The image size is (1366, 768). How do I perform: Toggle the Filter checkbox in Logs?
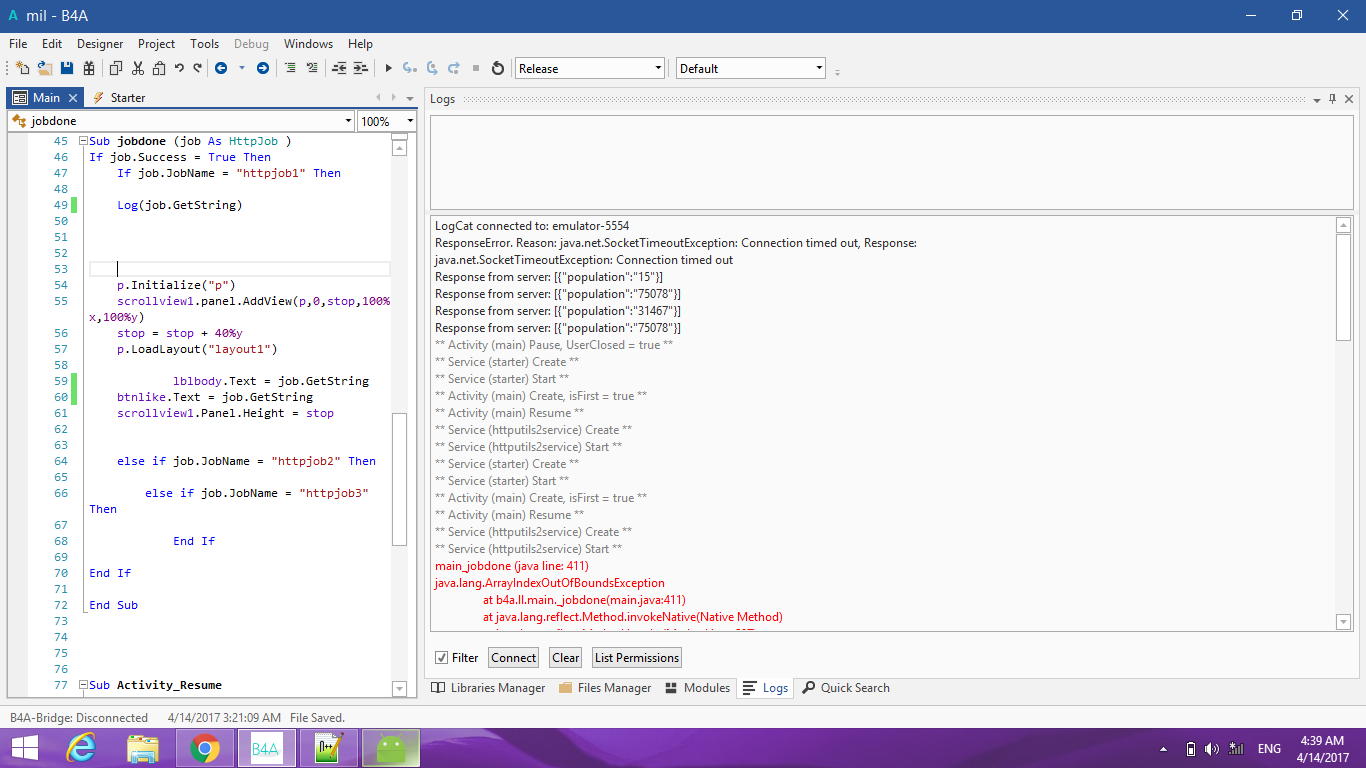tap(442, 658)
